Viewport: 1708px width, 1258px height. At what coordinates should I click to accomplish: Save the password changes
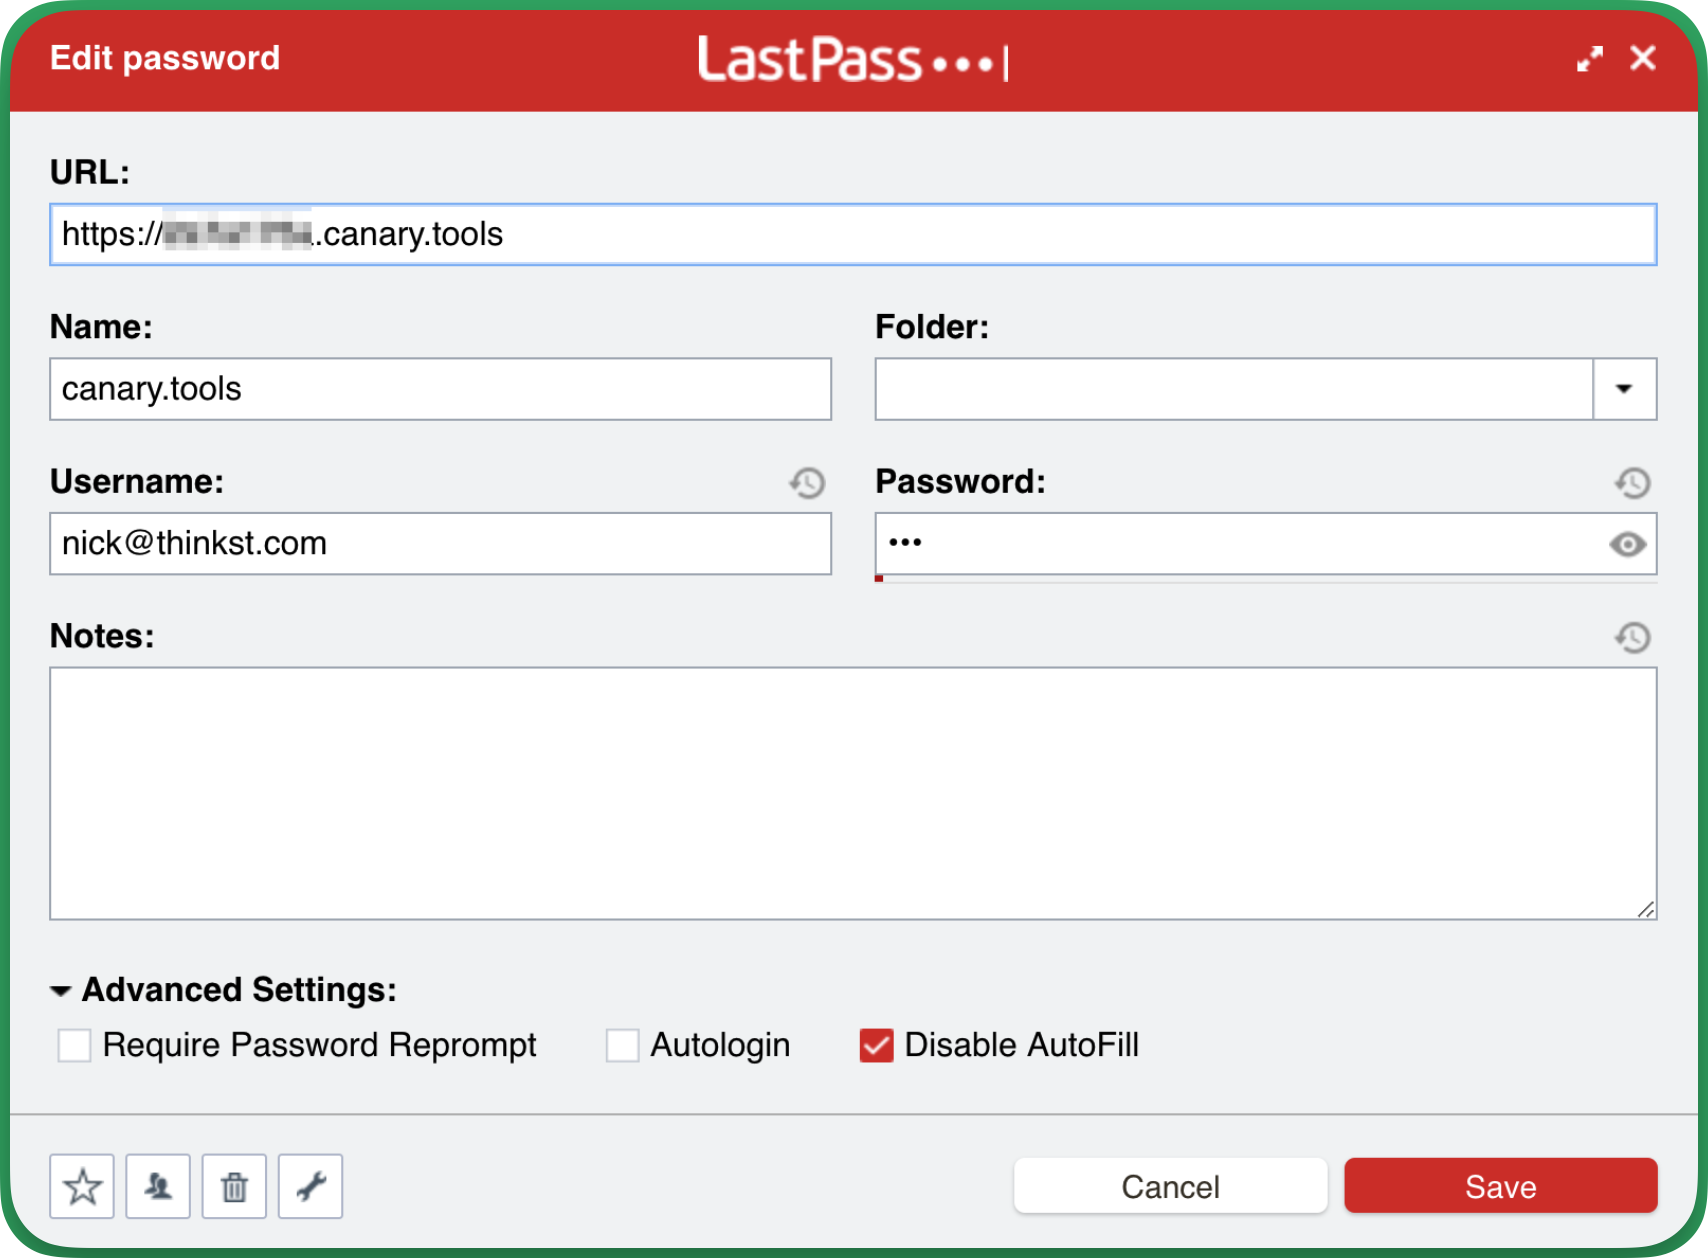1500,1186
